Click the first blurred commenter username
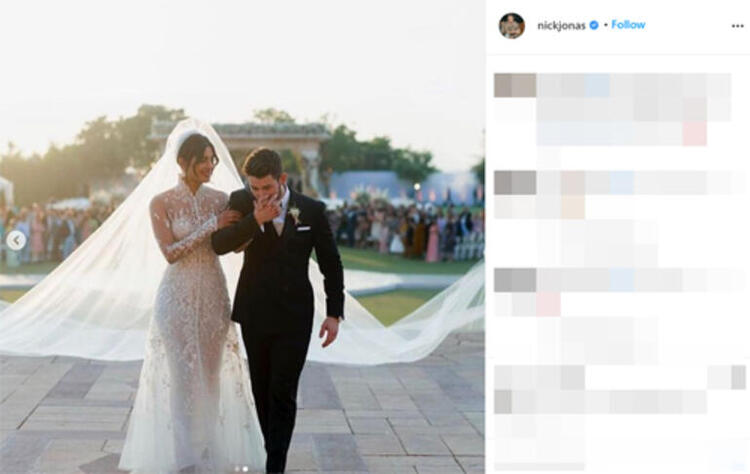The height and width of the screenshot is (474, 750). tap(515, 85)
